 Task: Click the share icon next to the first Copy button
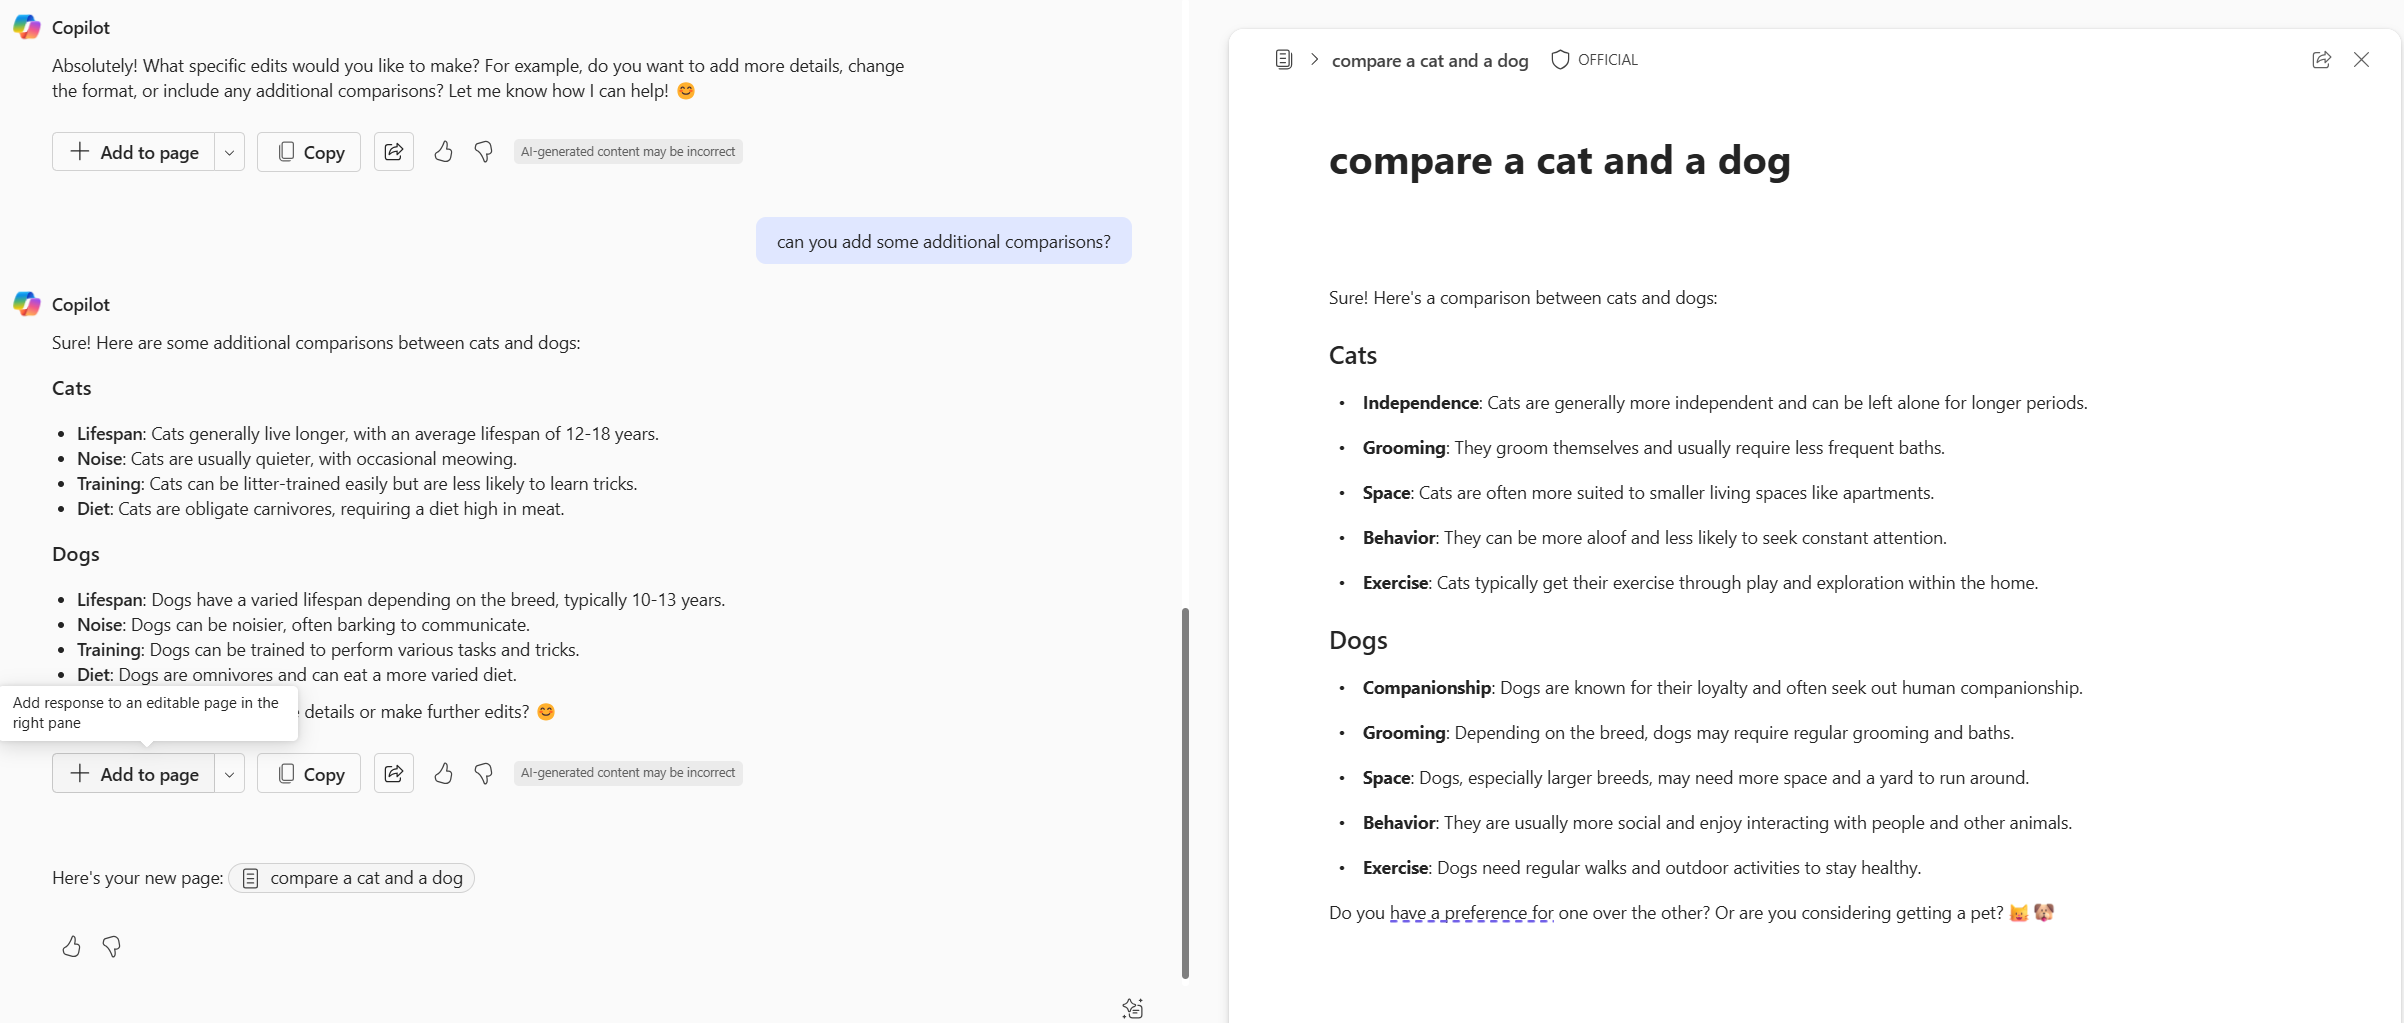394,151
